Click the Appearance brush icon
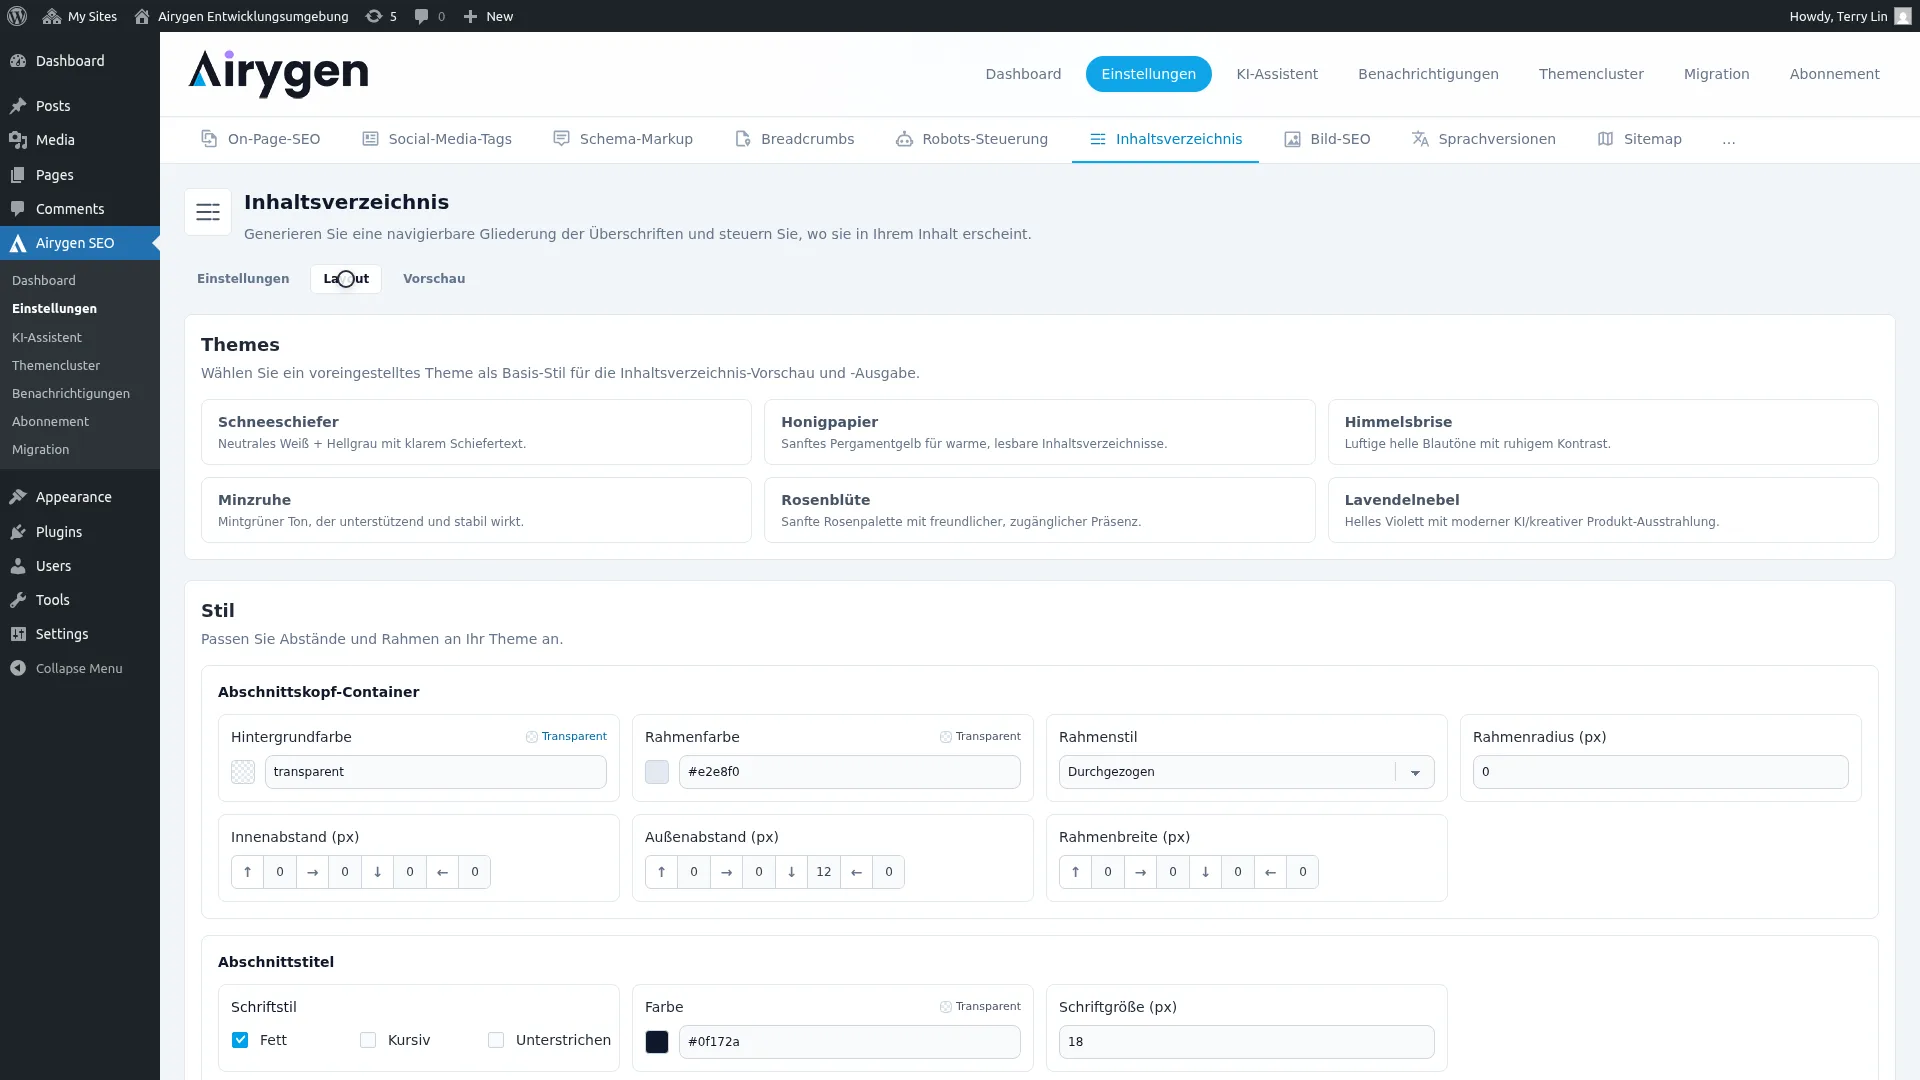1920x1080 pixels. click(x=18, y=497)
